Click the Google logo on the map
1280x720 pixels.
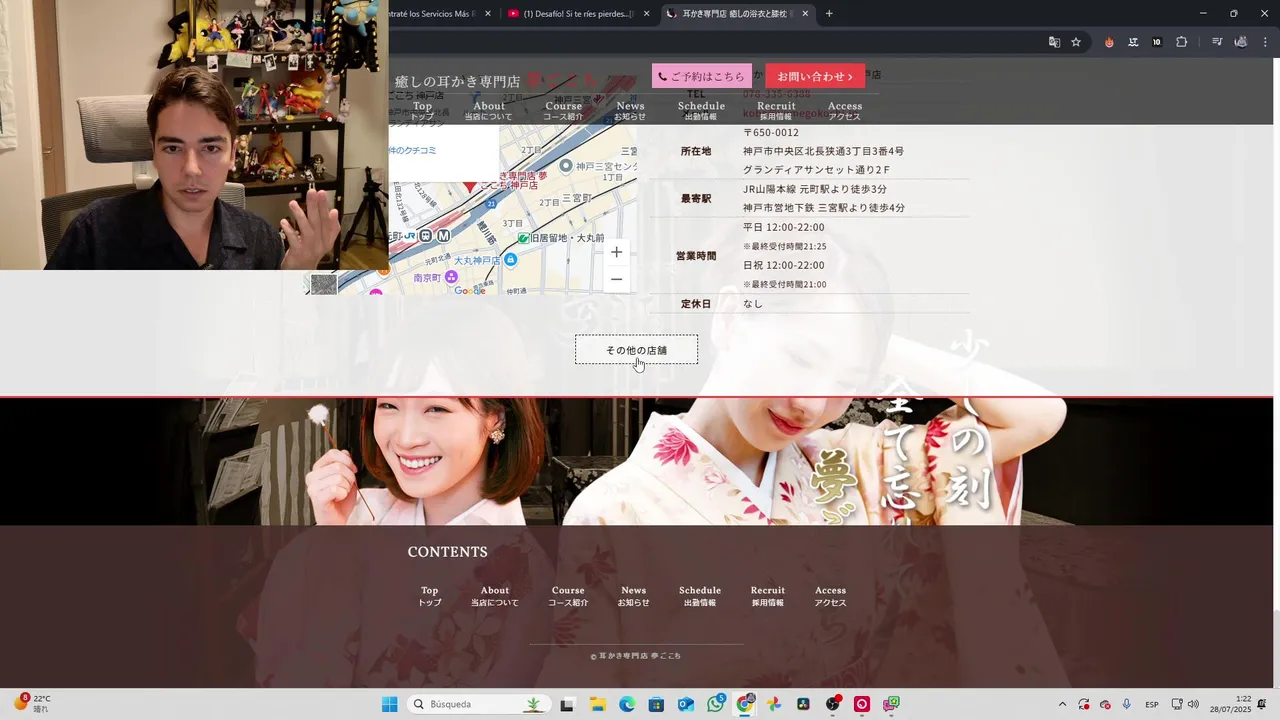click(469, 290)
